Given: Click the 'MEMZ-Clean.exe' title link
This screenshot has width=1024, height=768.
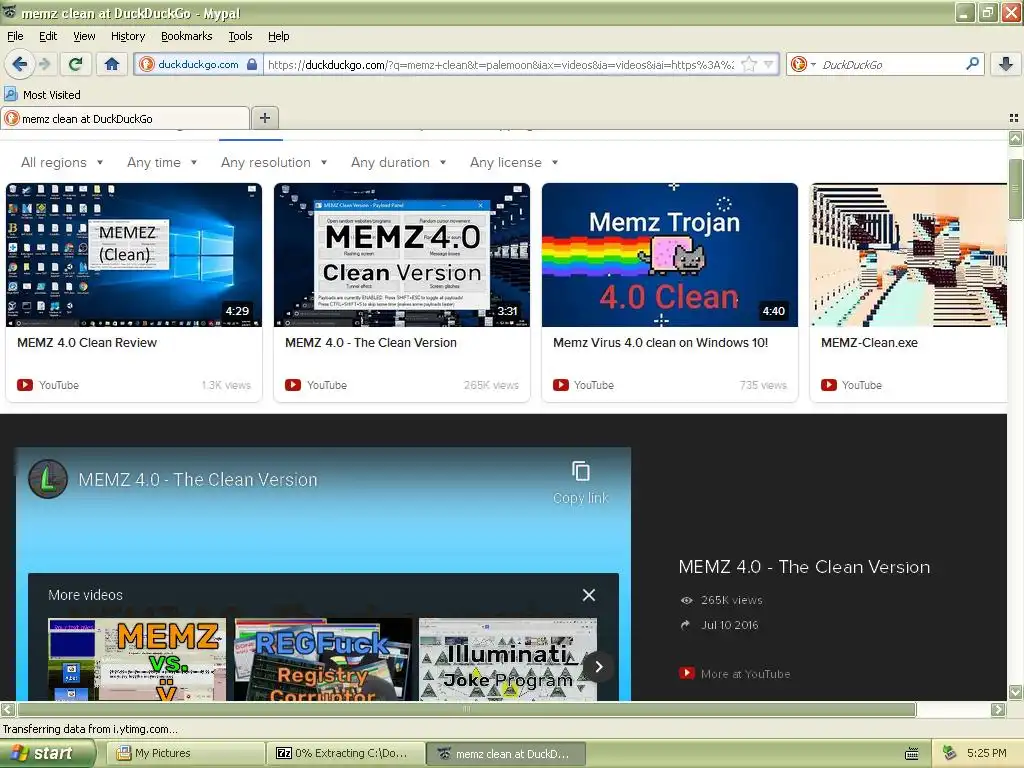Looking at the screenshot, I should pos(869,343).
